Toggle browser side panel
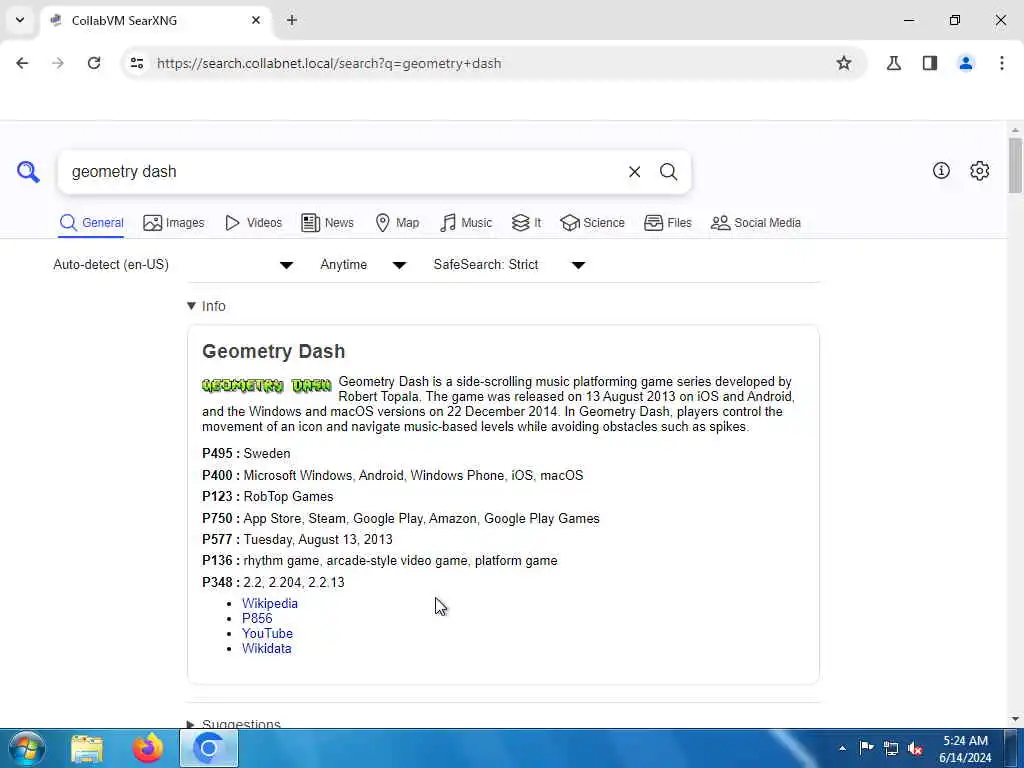This screenshot has height=768, width=1024. [x=930, y=63]
